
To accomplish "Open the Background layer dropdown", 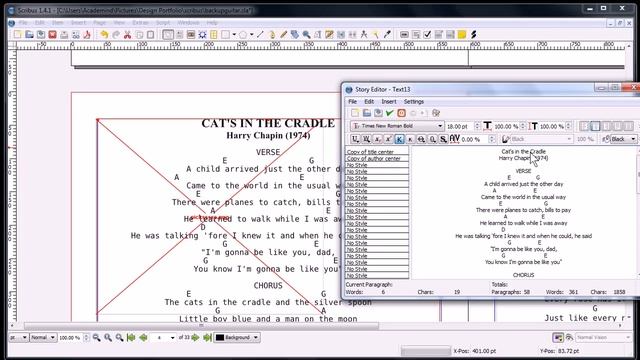I will [x=237, y=338].
